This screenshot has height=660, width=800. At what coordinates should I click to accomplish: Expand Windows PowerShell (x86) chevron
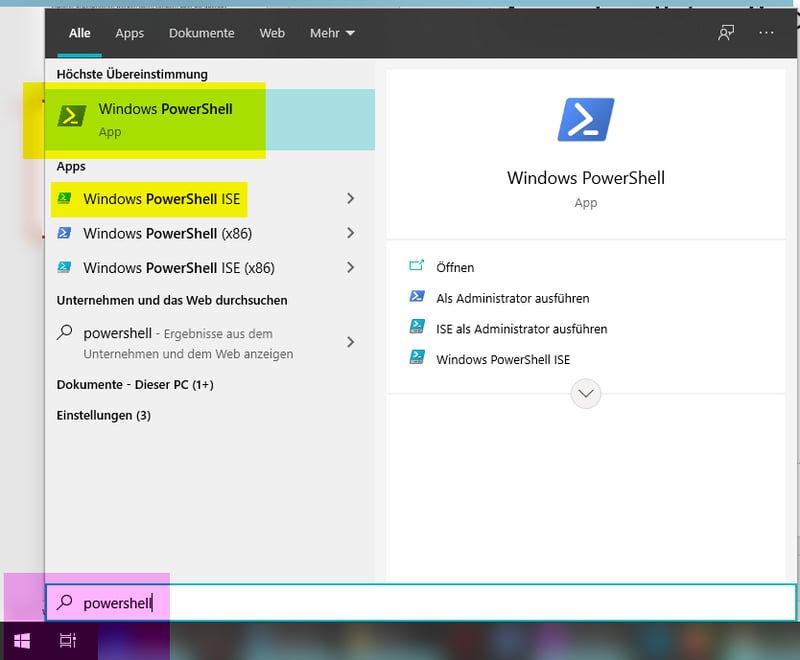point(351,233)
